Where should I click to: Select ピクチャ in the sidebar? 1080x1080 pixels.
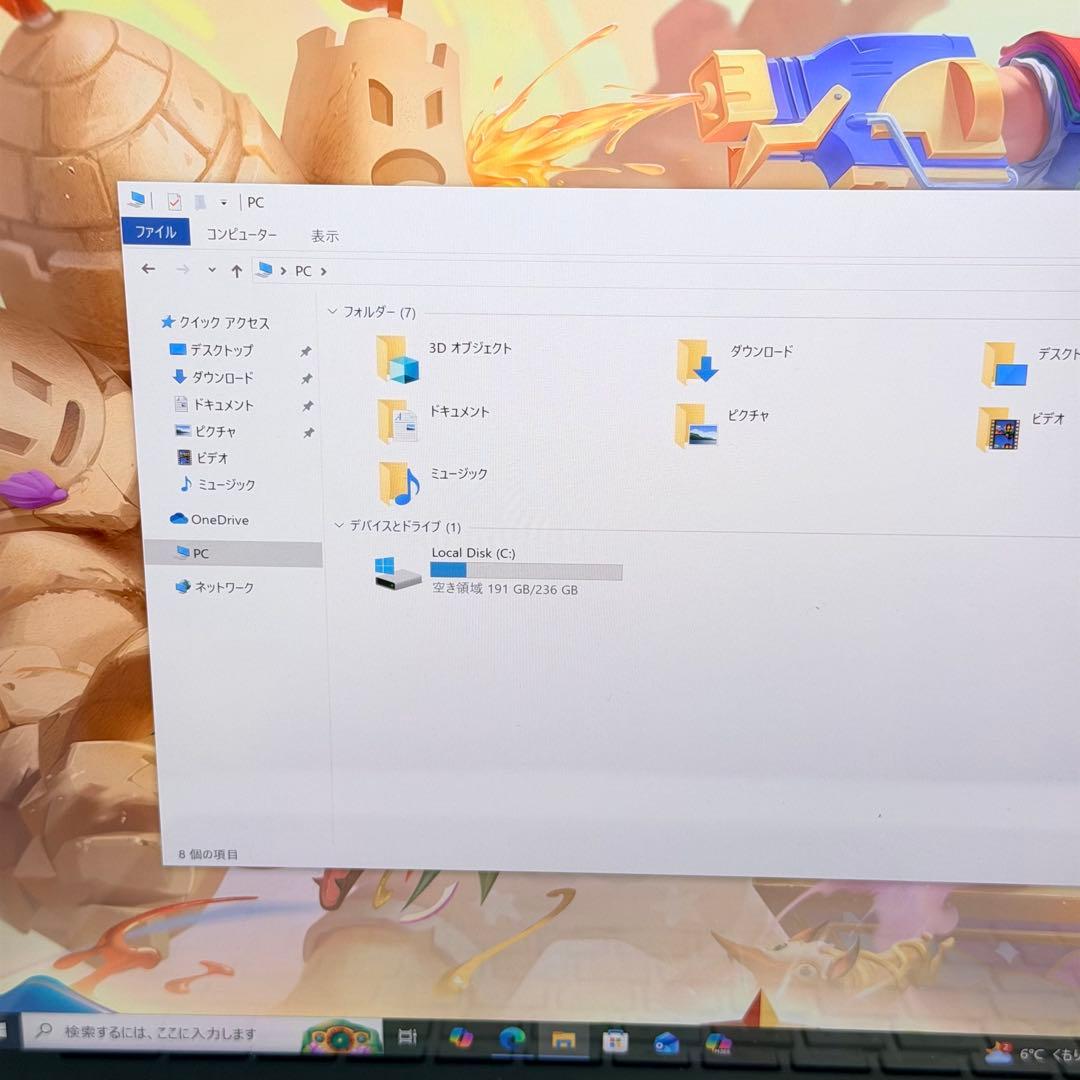(206, 432)
